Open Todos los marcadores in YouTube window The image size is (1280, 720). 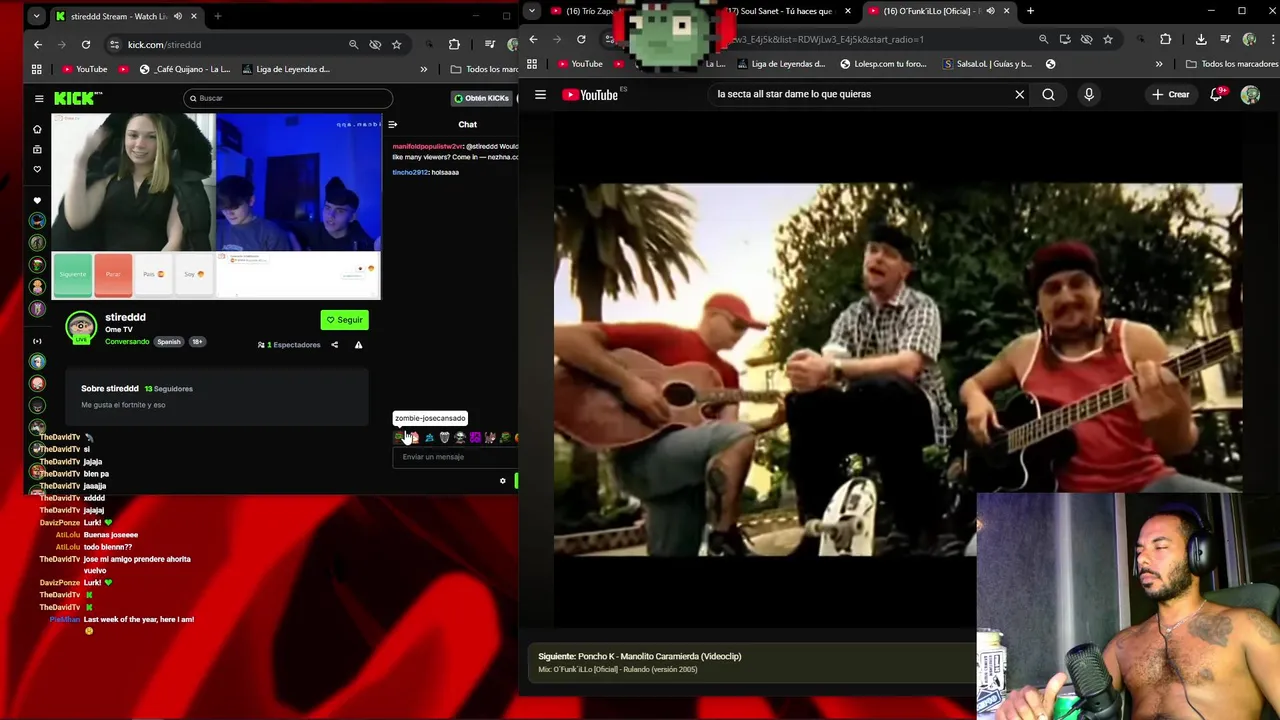1232,64
